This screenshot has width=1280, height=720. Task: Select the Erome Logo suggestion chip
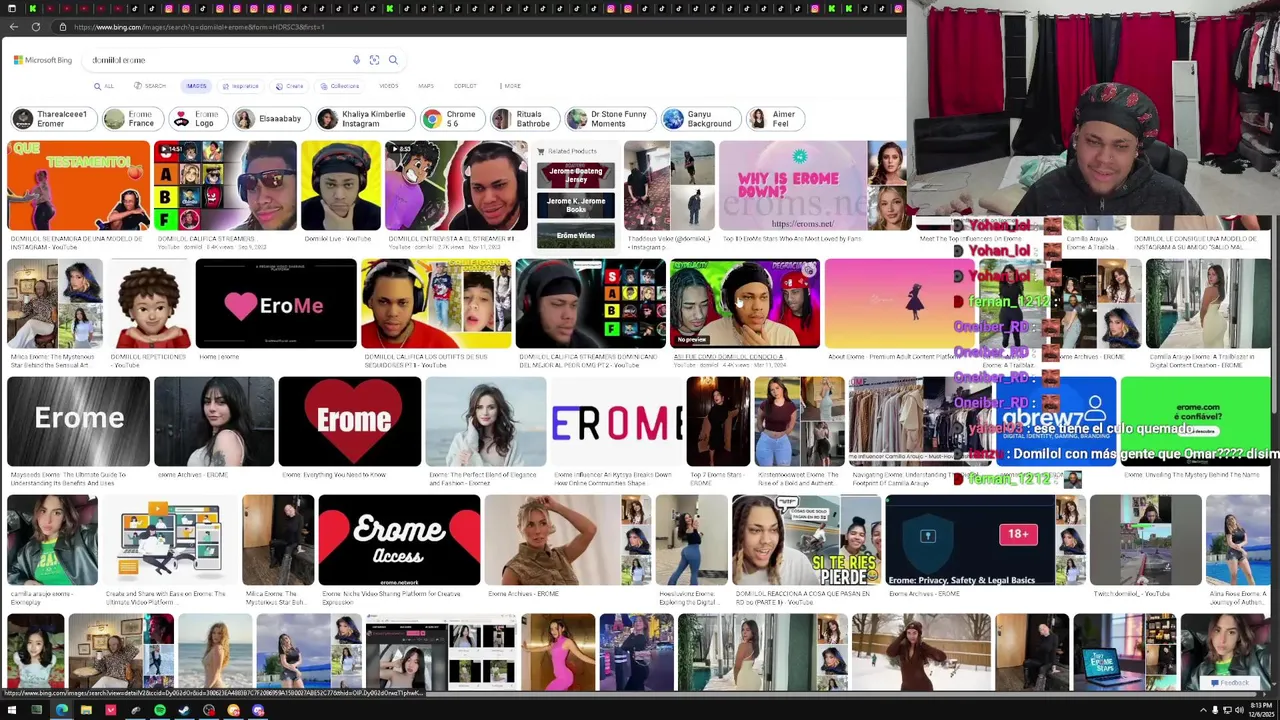(x=196, y=119)
